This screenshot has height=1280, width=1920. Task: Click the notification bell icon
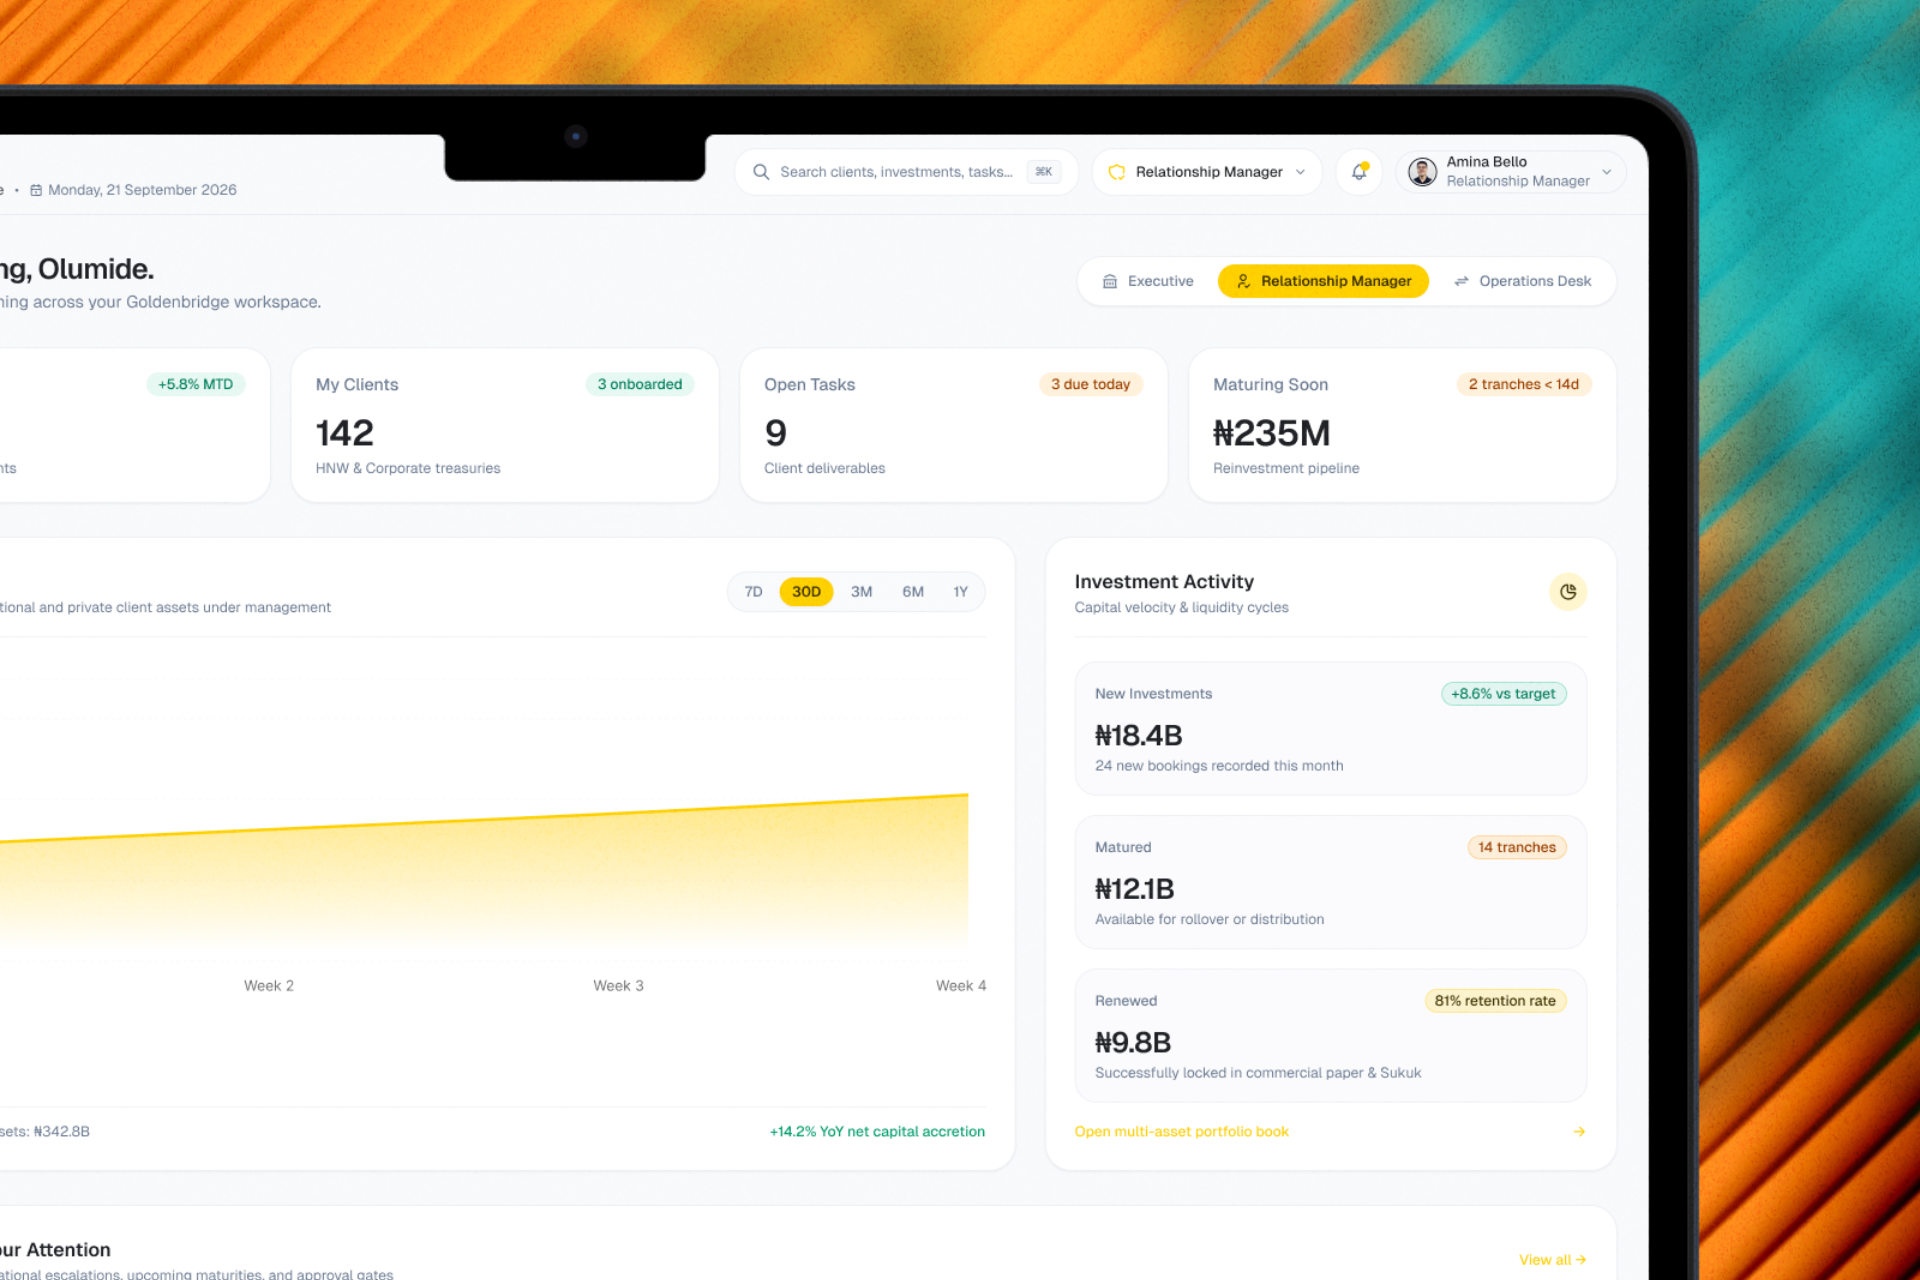(1359, 172)
